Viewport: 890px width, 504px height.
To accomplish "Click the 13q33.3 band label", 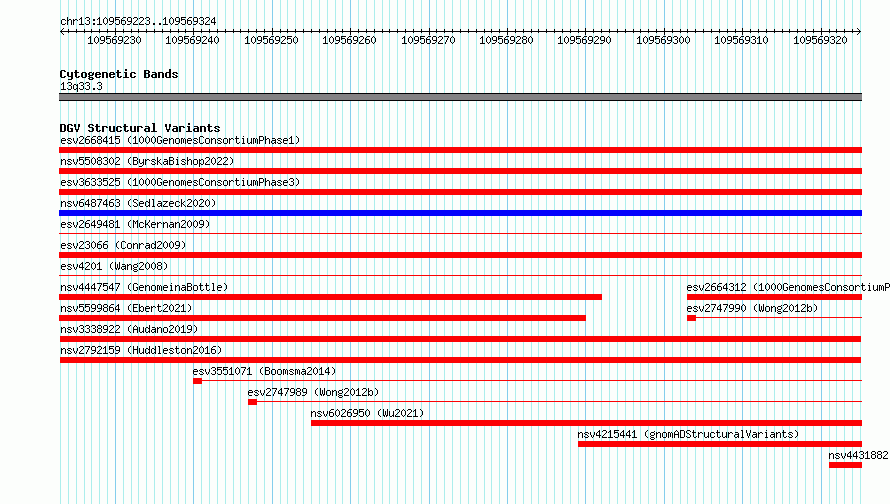I will [81, 86].
